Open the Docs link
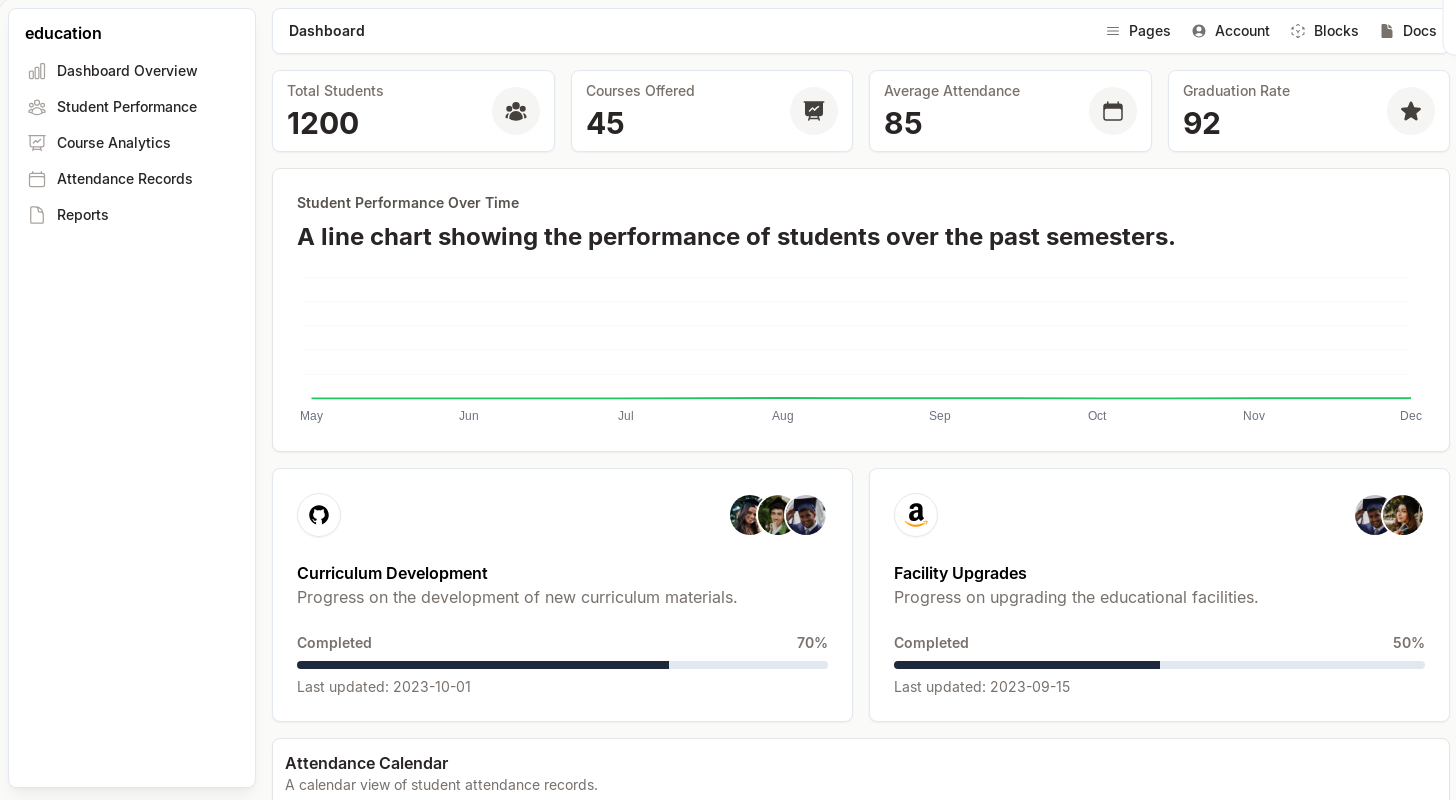 pyautogui.click(x=1408, y=31)
